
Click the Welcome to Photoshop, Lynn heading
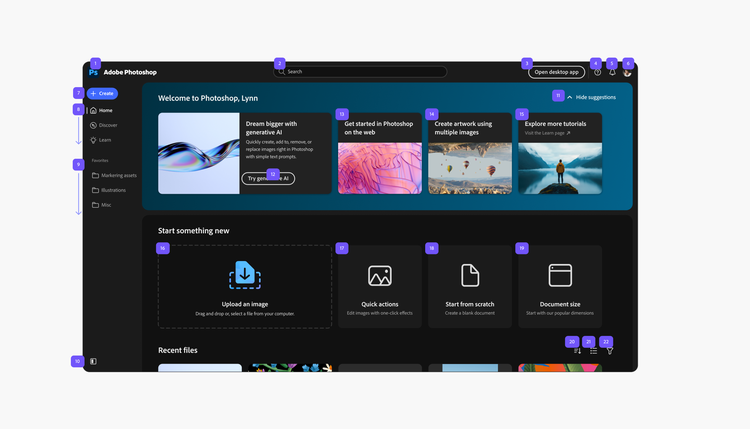point(208,98)
